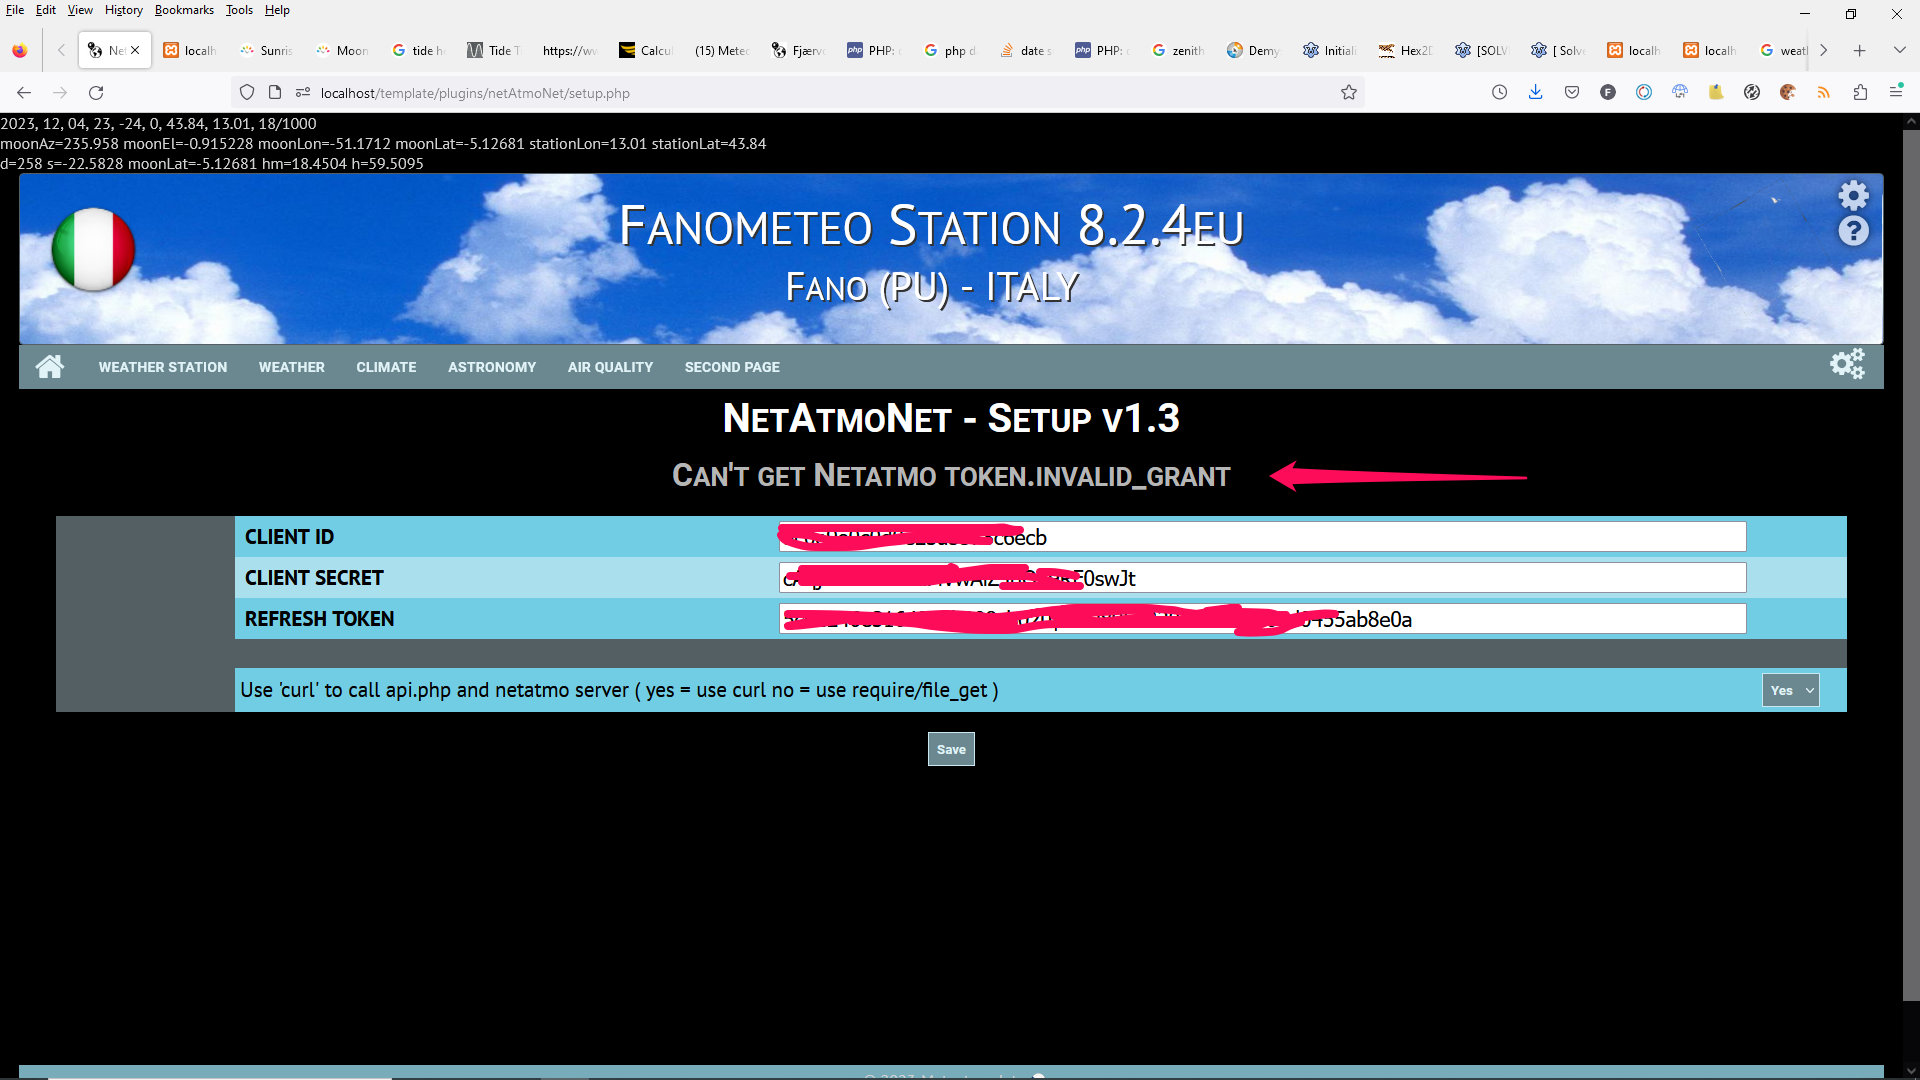This screenshot has height=1080, width=1920.
Task: Open help question mark icon
Action: (x=1854, y=231)
